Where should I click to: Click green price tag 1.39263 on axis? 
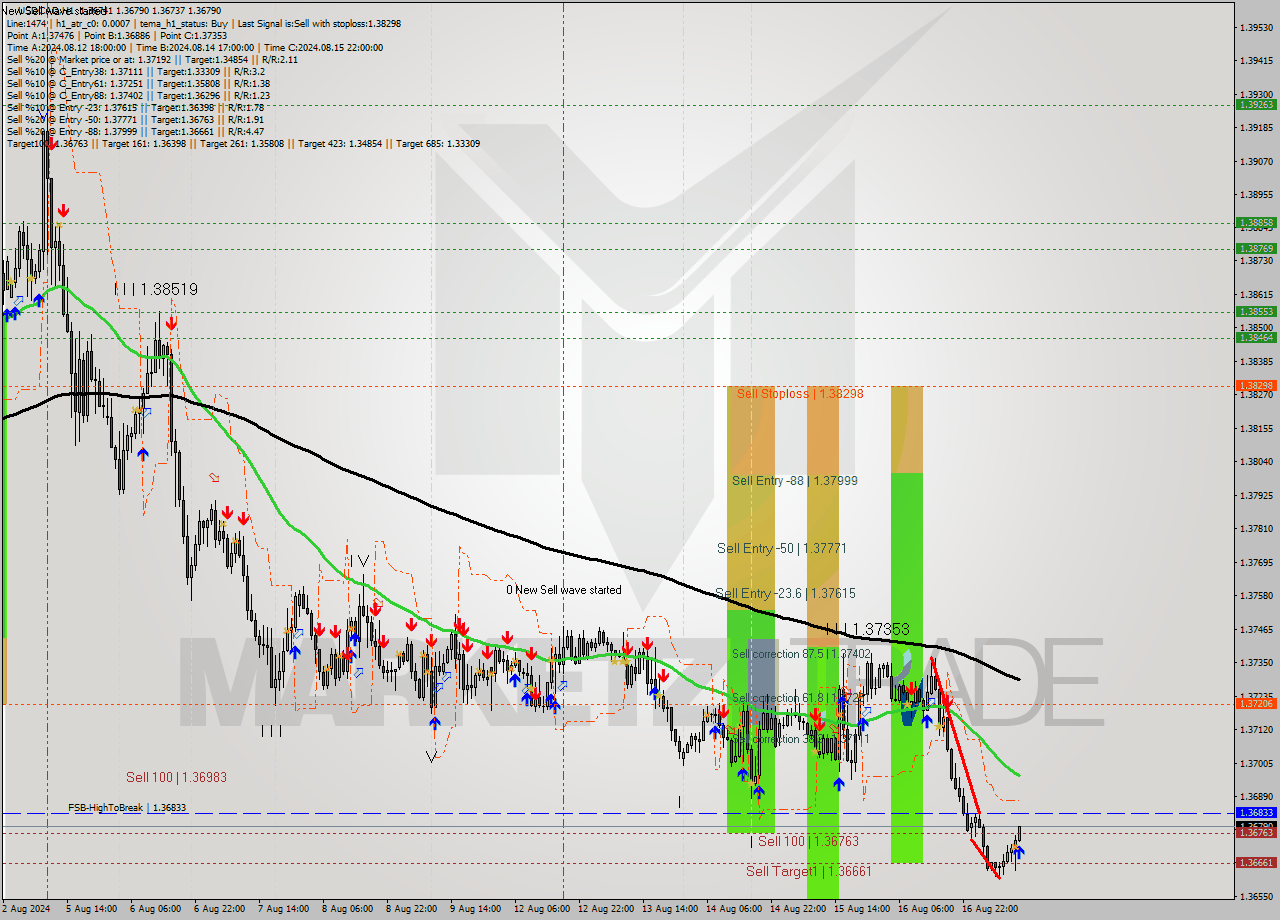[1256, 104]
